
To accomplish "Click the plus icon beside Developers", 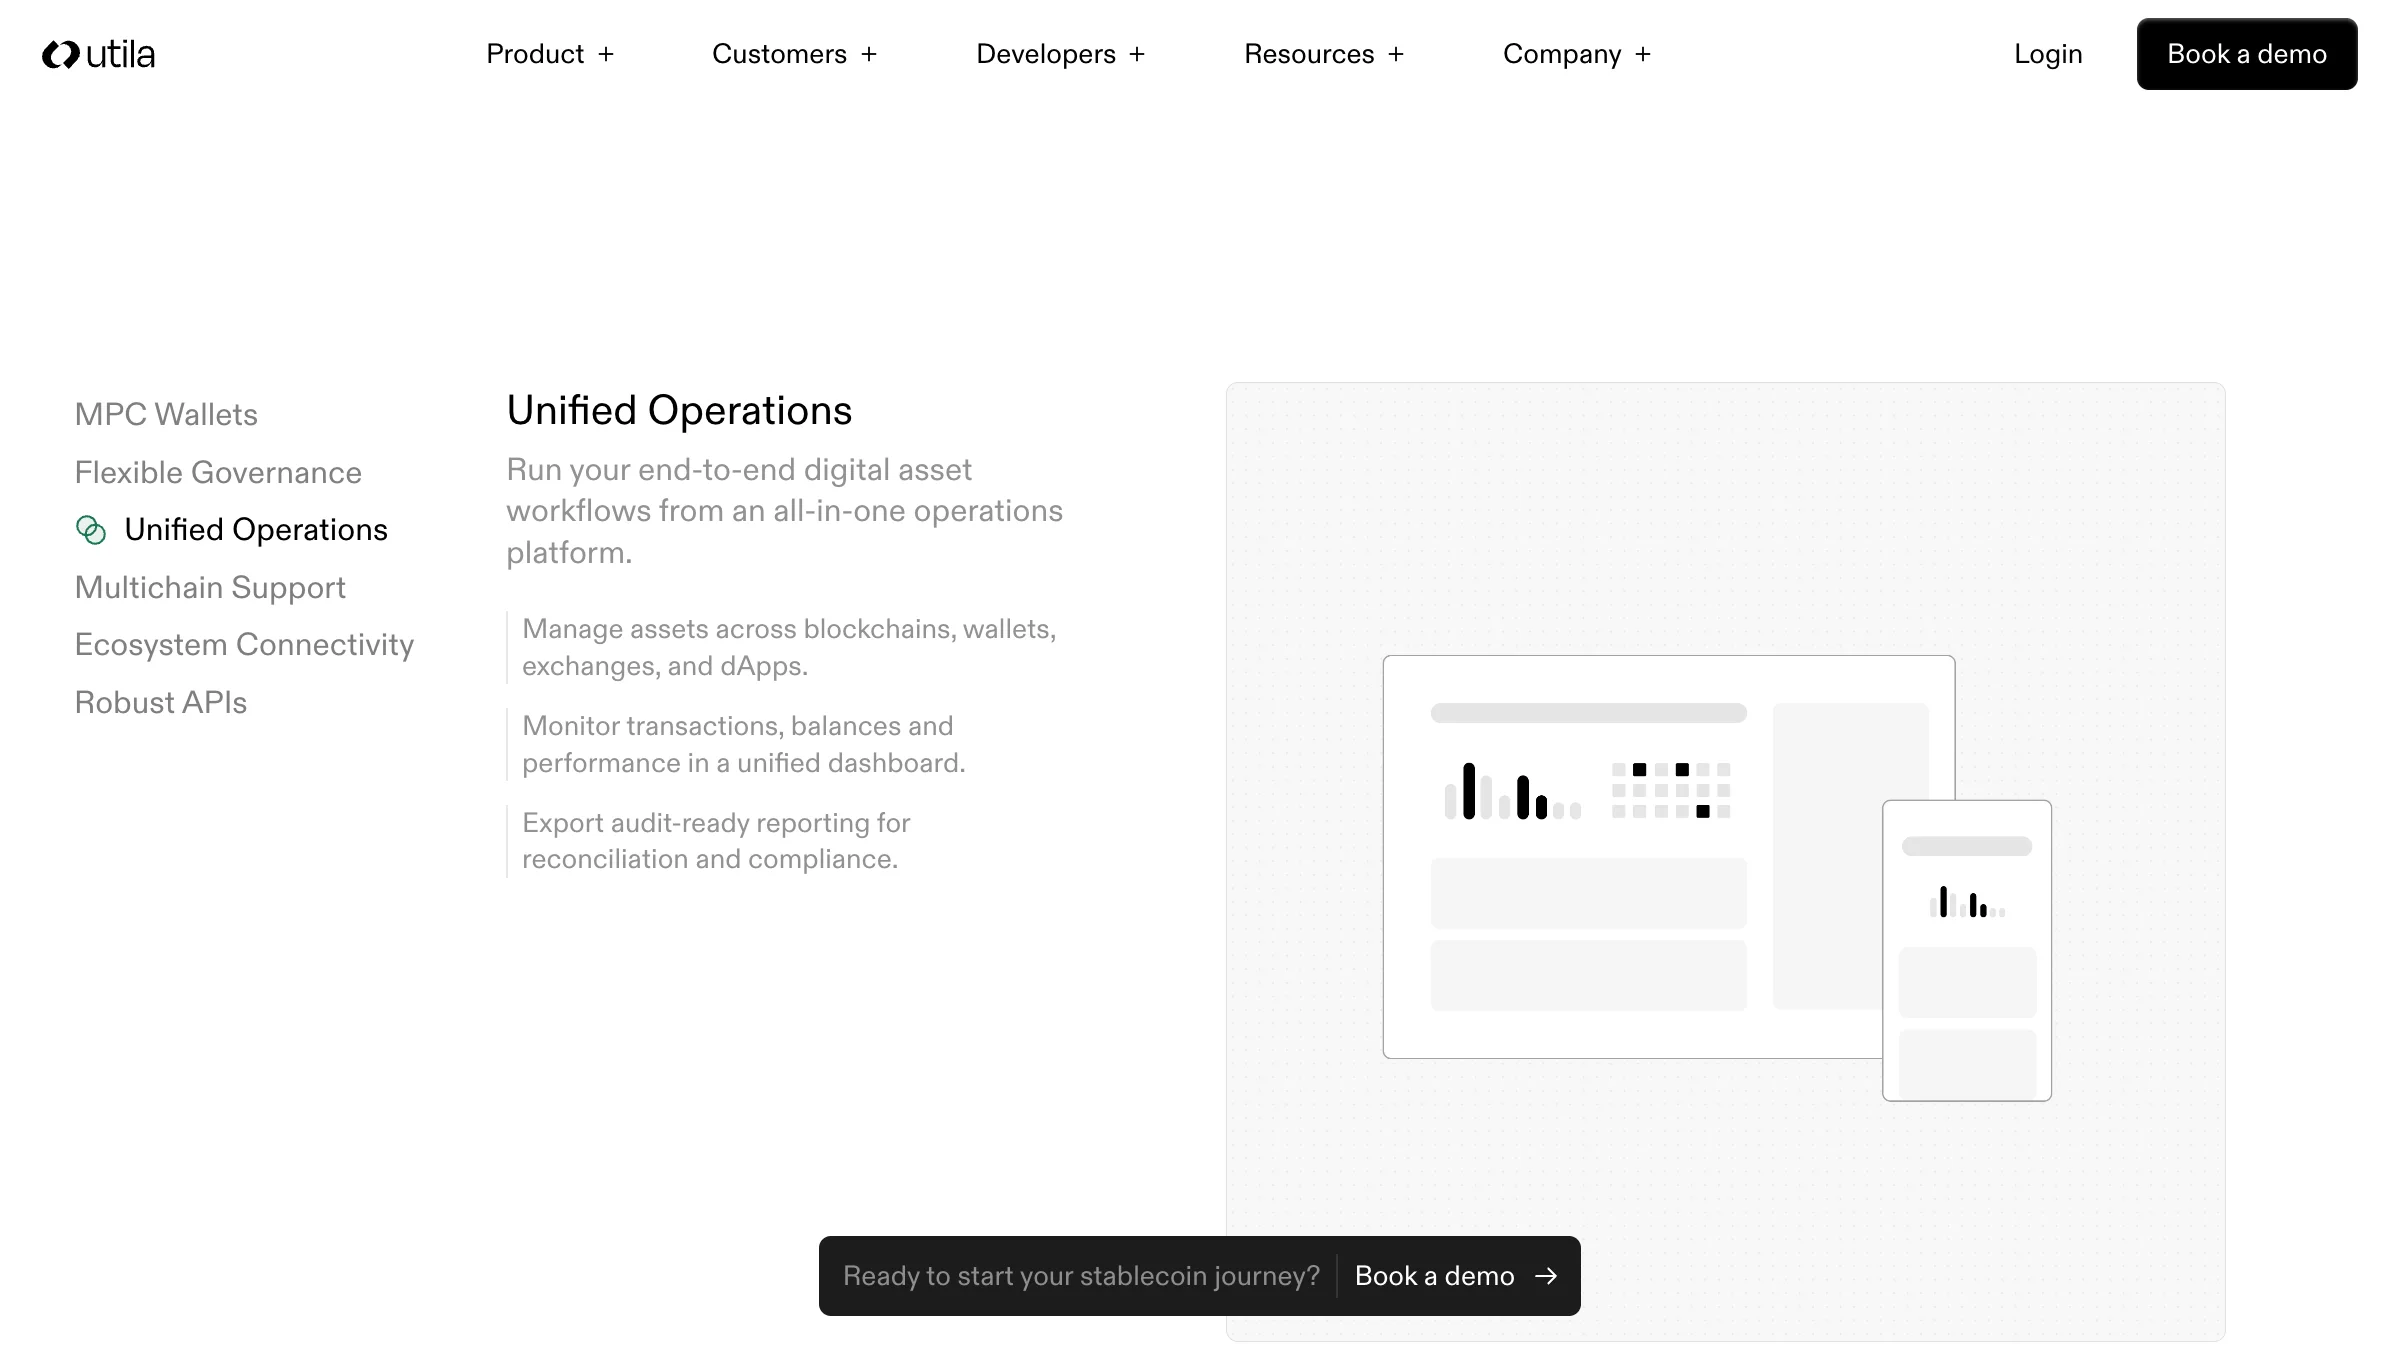I will (x=1137, y=54).
